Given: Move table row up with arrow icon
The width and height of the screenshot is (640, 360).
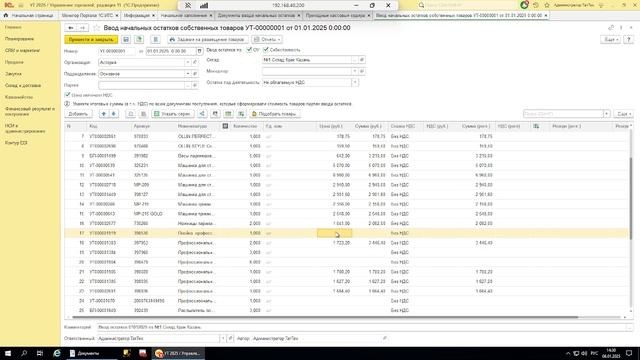Looking at the screenshot, I should coord(104,114).
